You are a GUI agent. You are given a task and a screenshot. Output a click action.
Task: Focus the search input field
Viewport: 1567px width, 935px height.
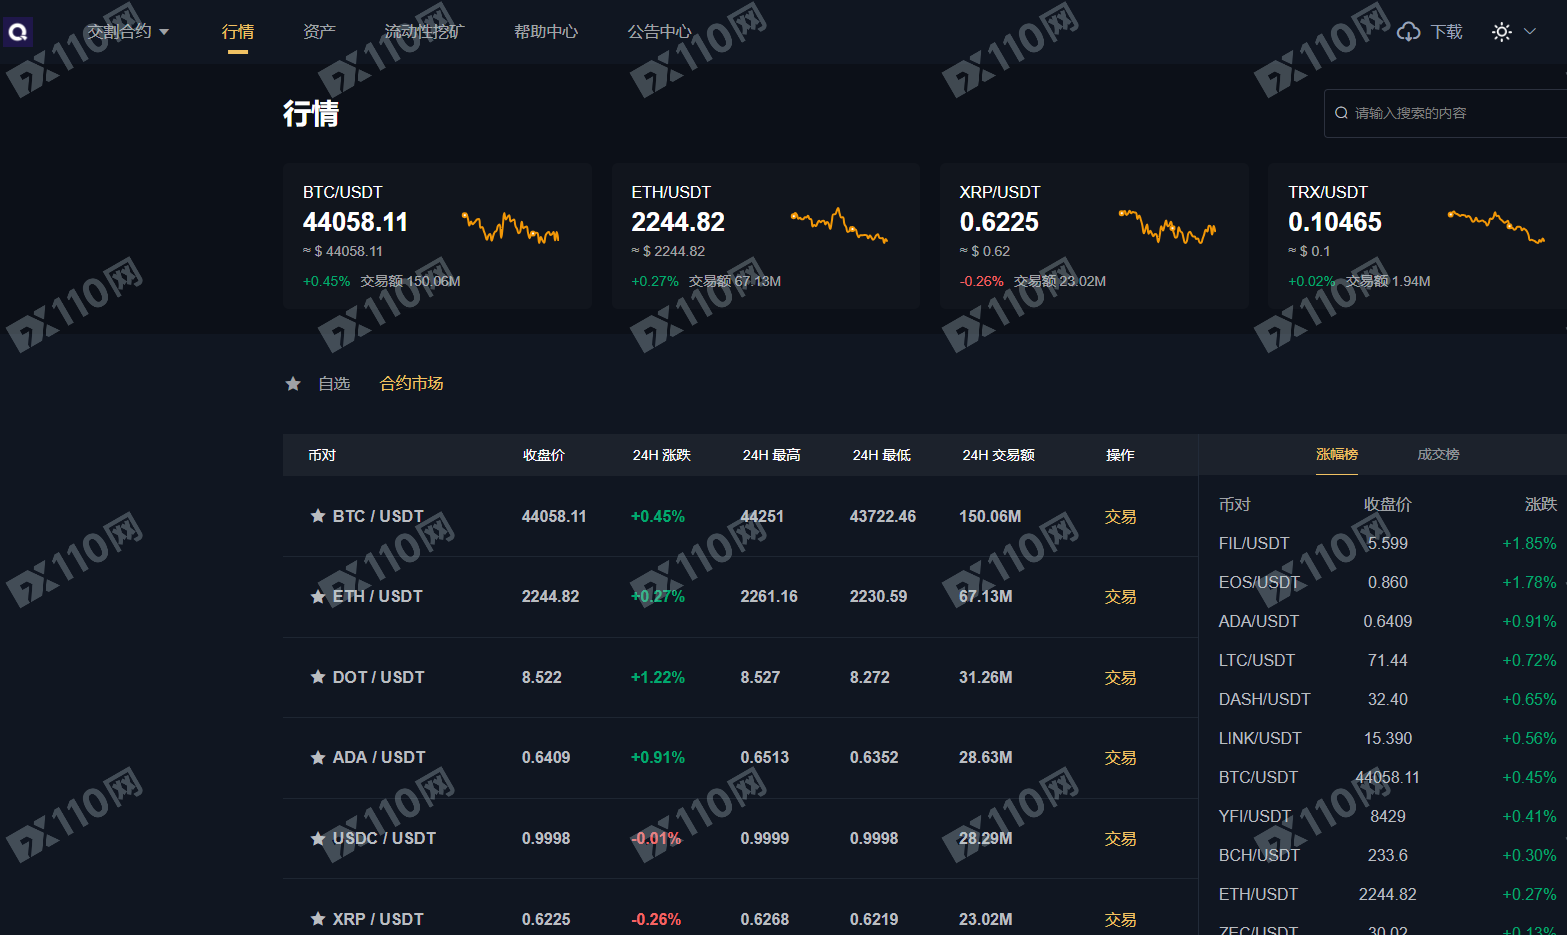pos(1450,113)
